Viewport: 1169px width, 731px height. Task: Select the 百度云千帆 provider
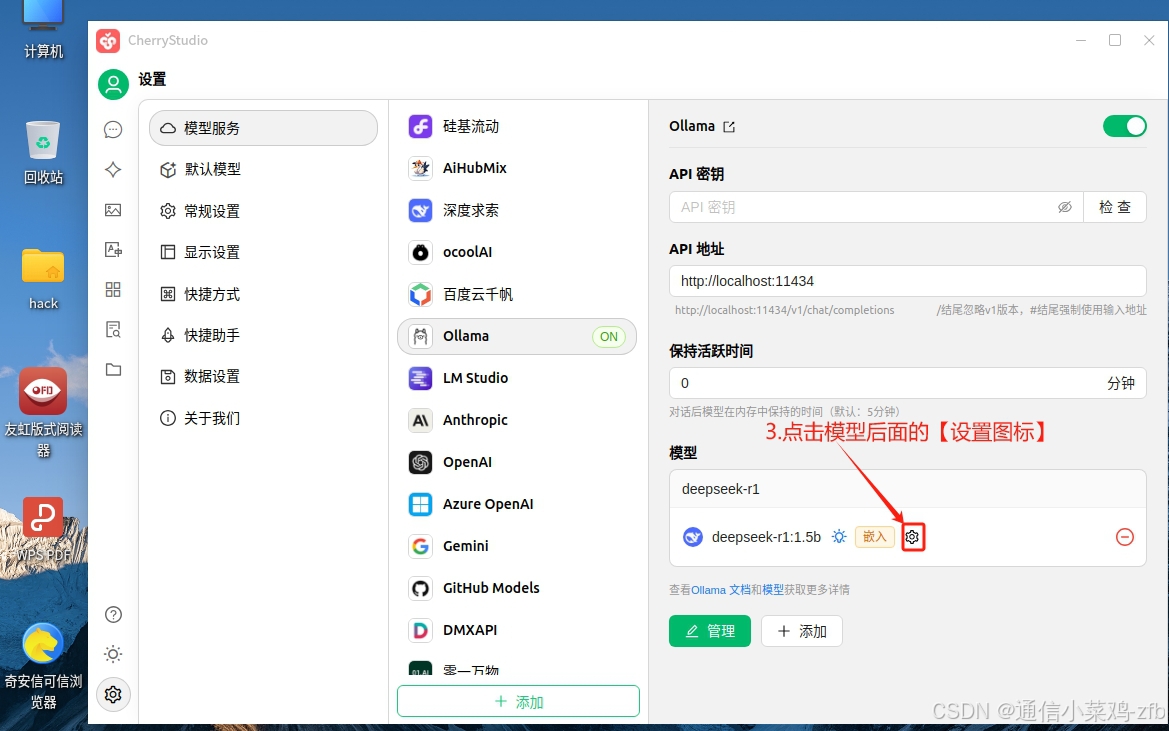tap(517, 294)
